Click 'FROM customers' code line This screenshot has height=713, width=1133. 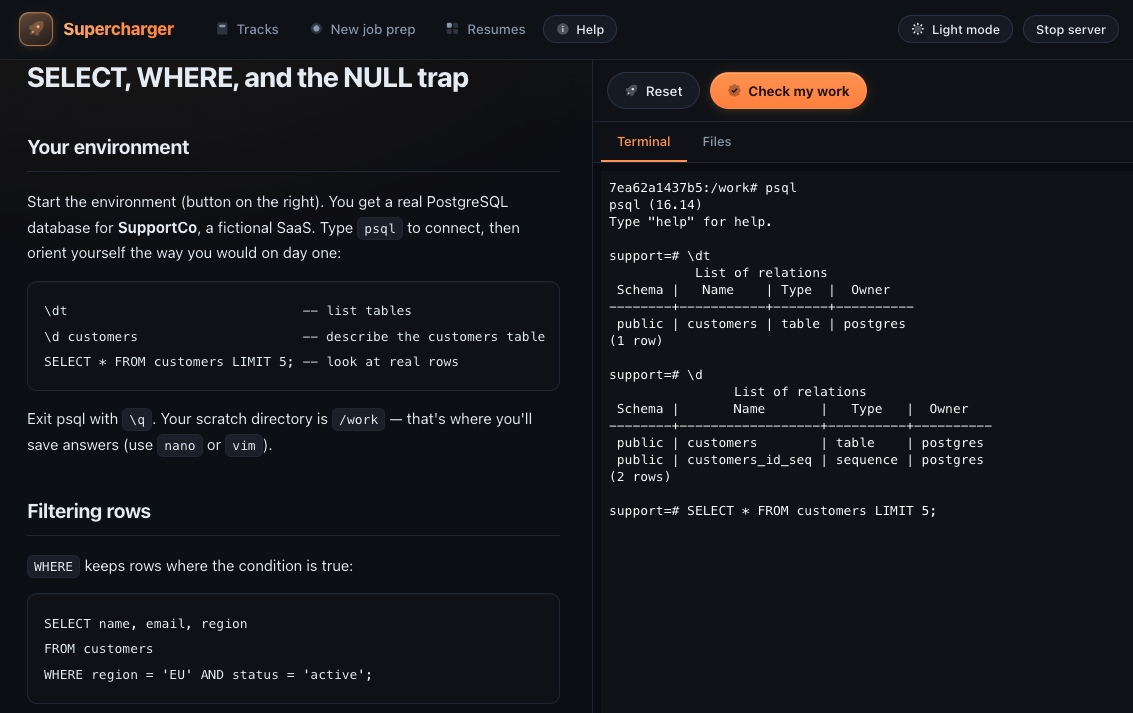click(x=98, y=649)
